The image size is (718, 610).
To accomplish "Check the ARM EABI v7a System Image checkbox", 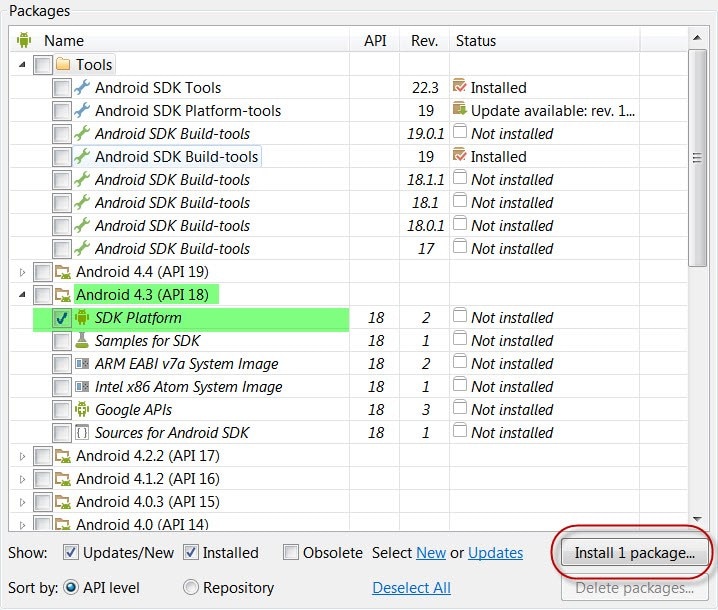I will [x=61, y=364].
